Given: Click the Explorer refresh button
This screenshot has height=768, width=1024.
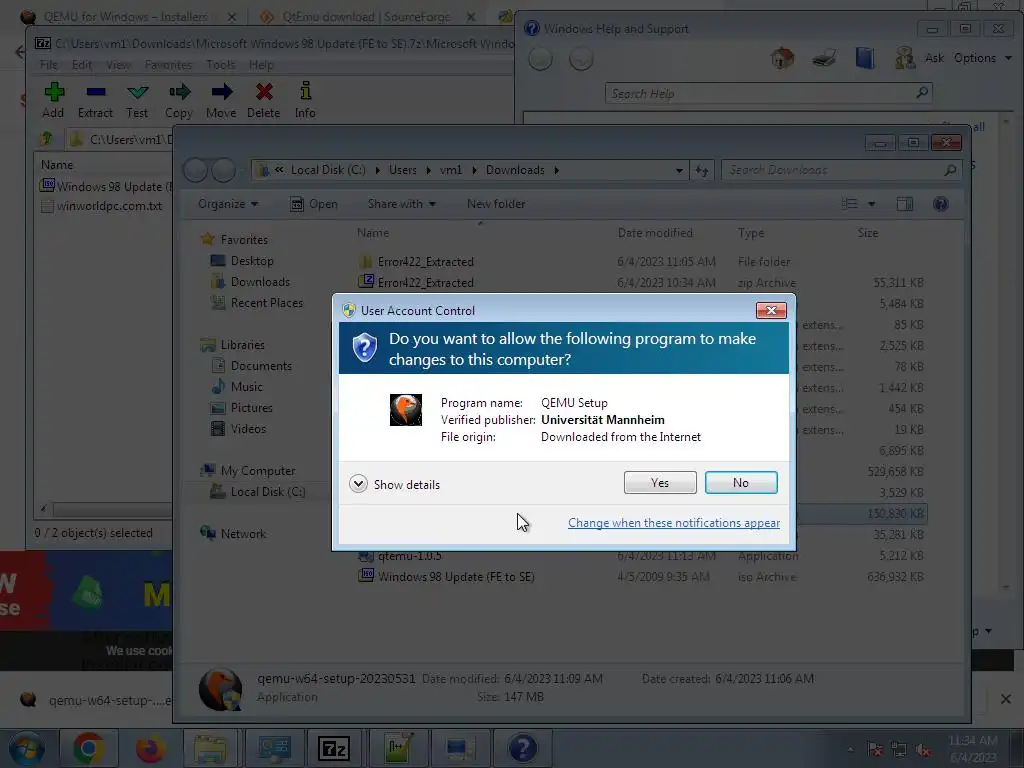Looking at the screenshot, I should pyautogui.click(x=702, y=170).
